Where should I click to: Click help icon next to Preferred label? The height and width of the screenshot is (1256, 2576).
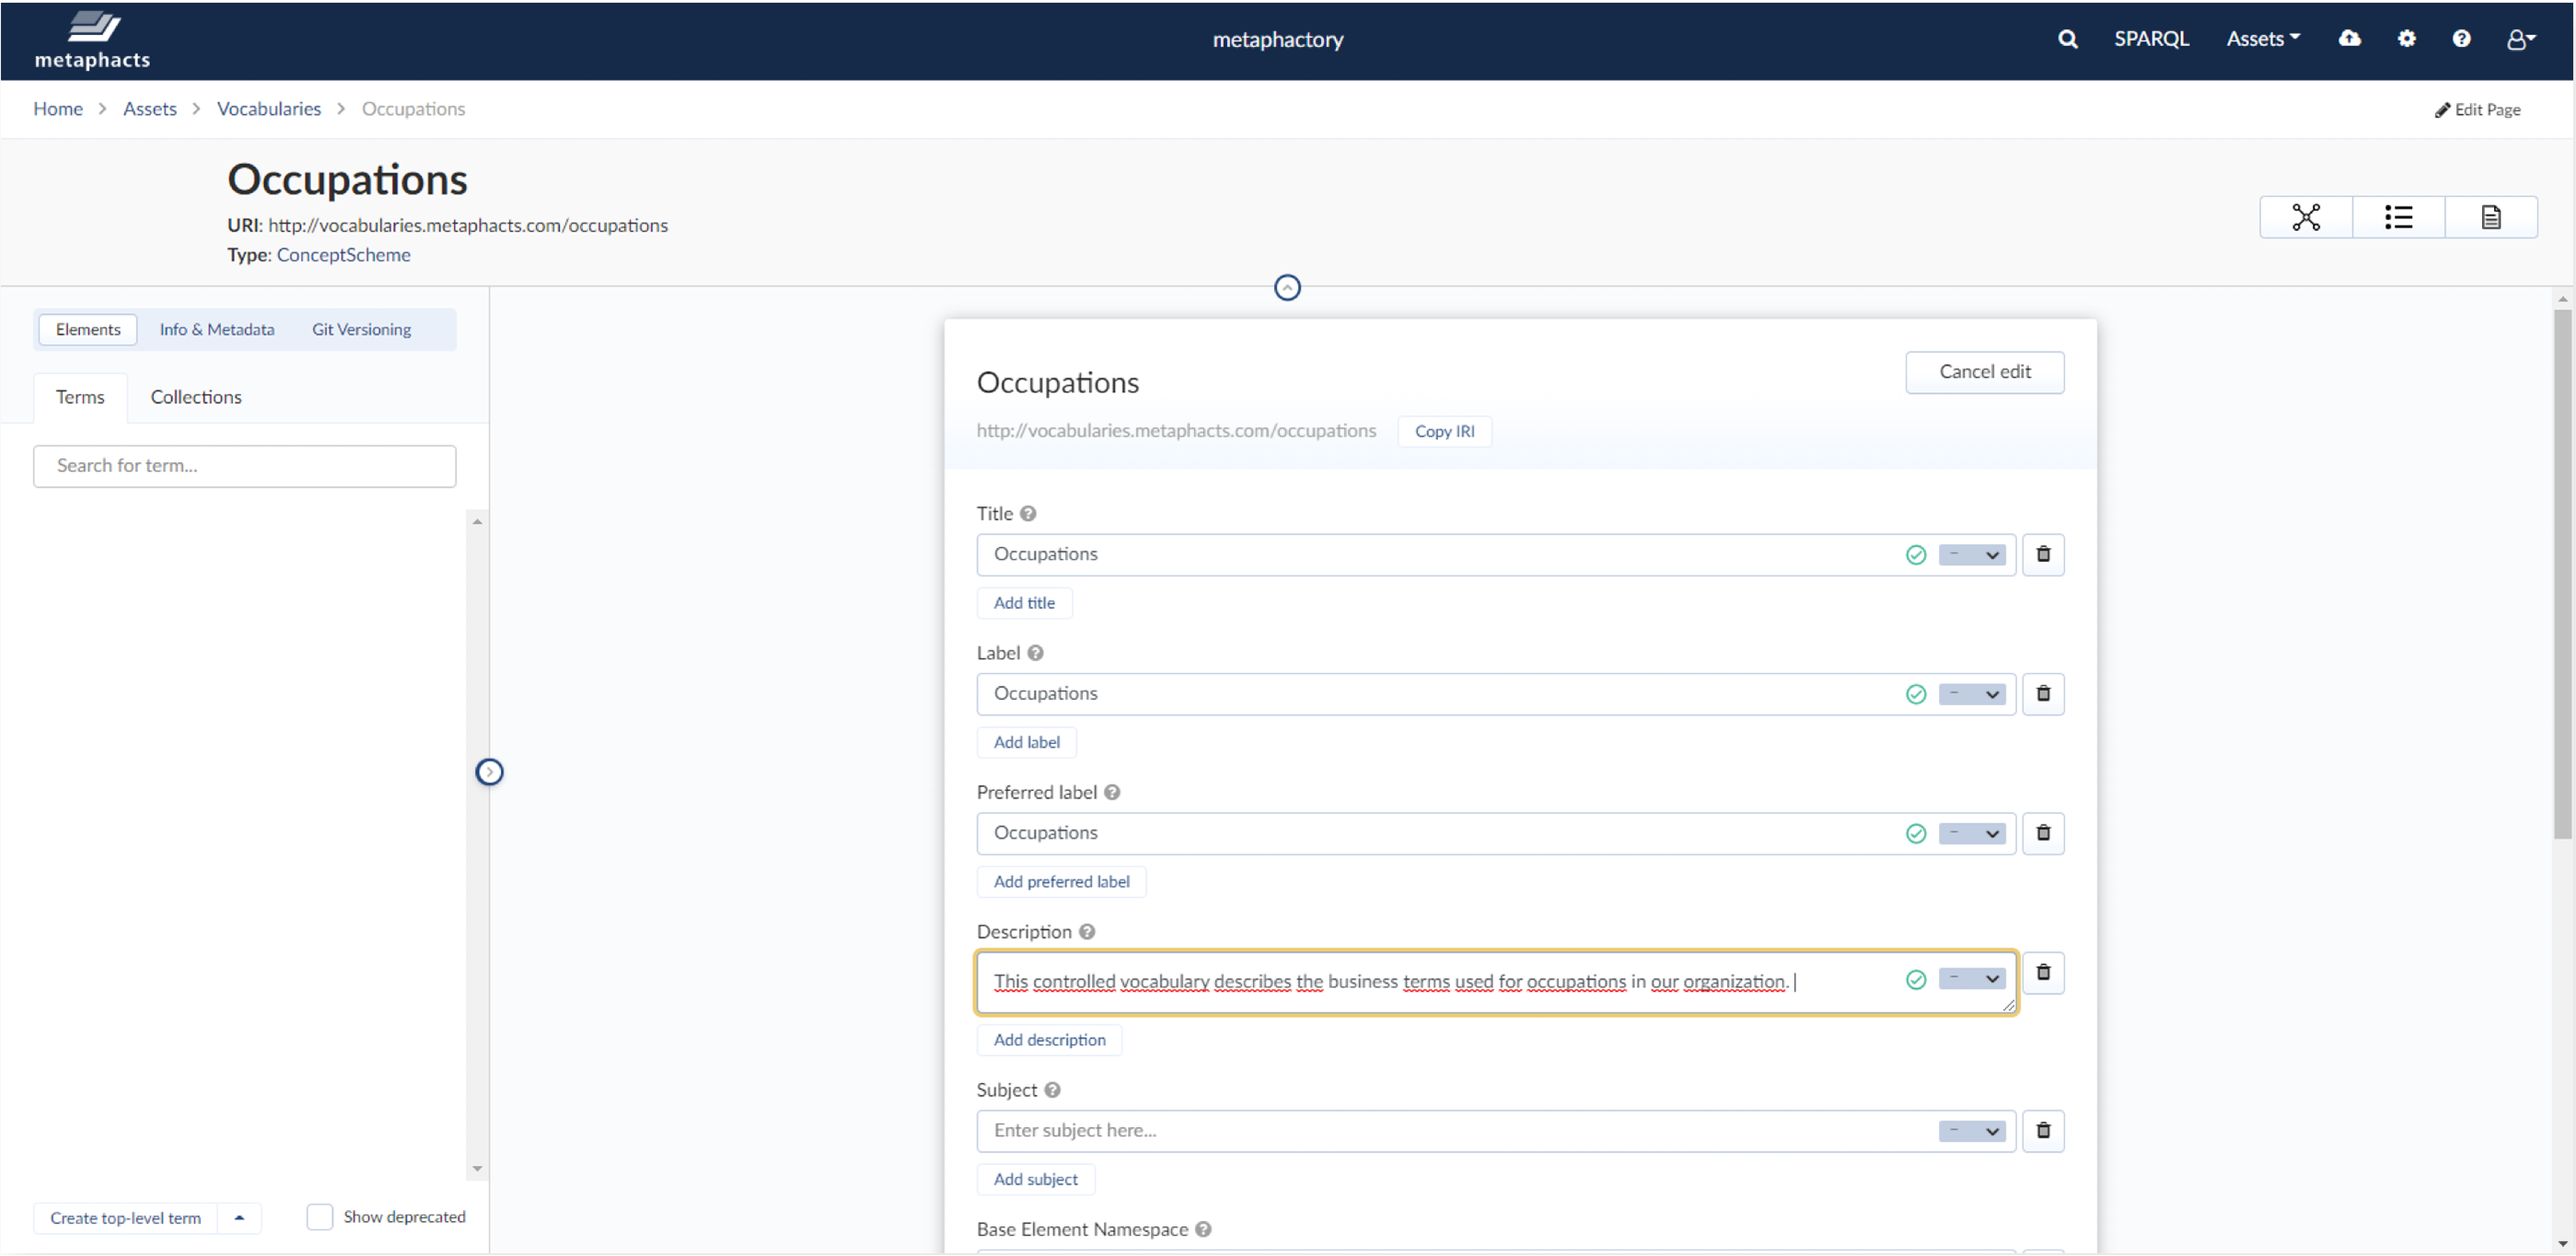pos(1112,792)
